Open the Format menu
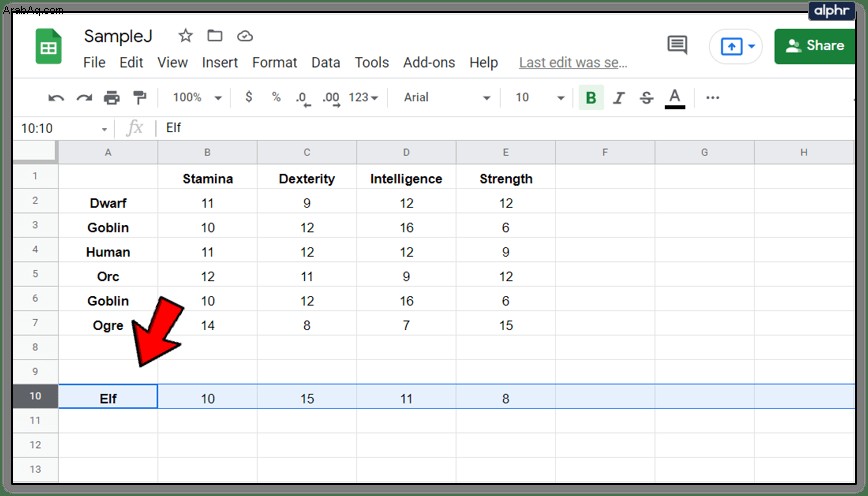Image resolution: width=868 pixels, height=496 pixels. [275, 63]
